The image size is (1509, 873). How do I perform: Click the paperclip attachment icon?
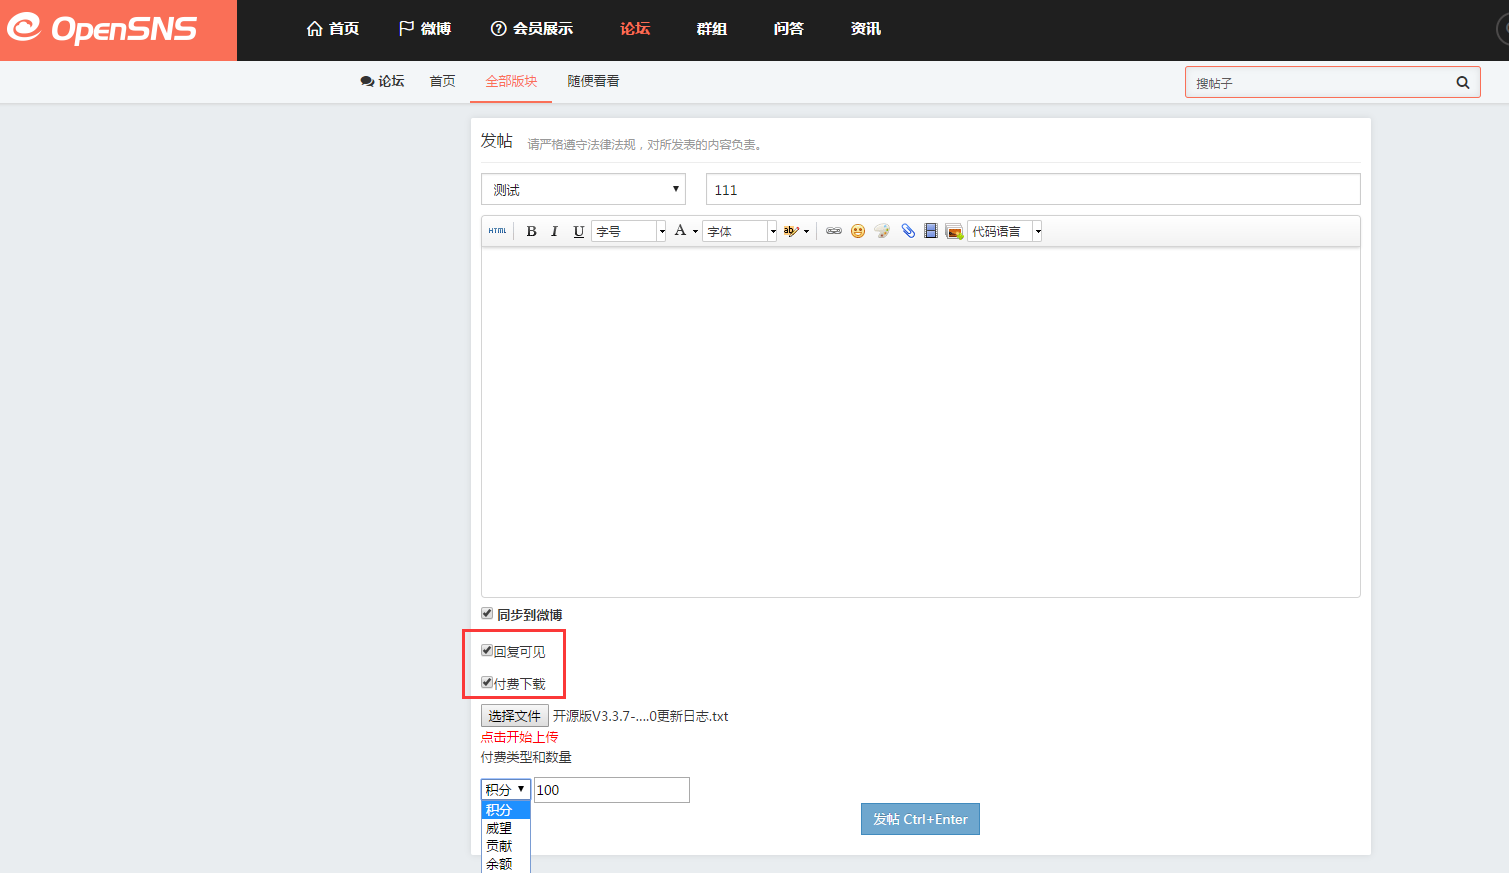point(908,231)
